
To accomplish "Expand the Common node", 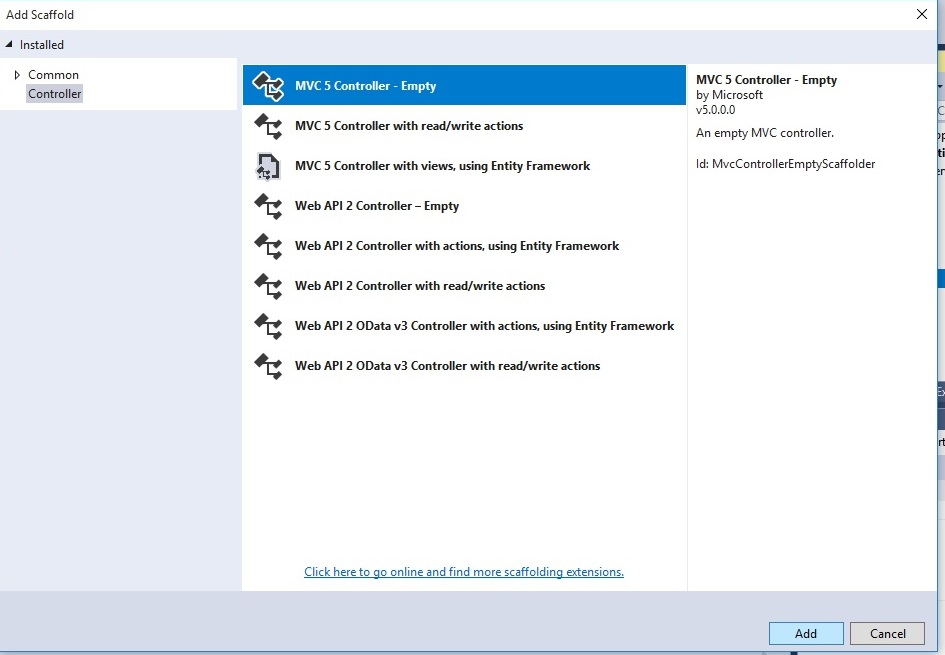I will (17, 74).
